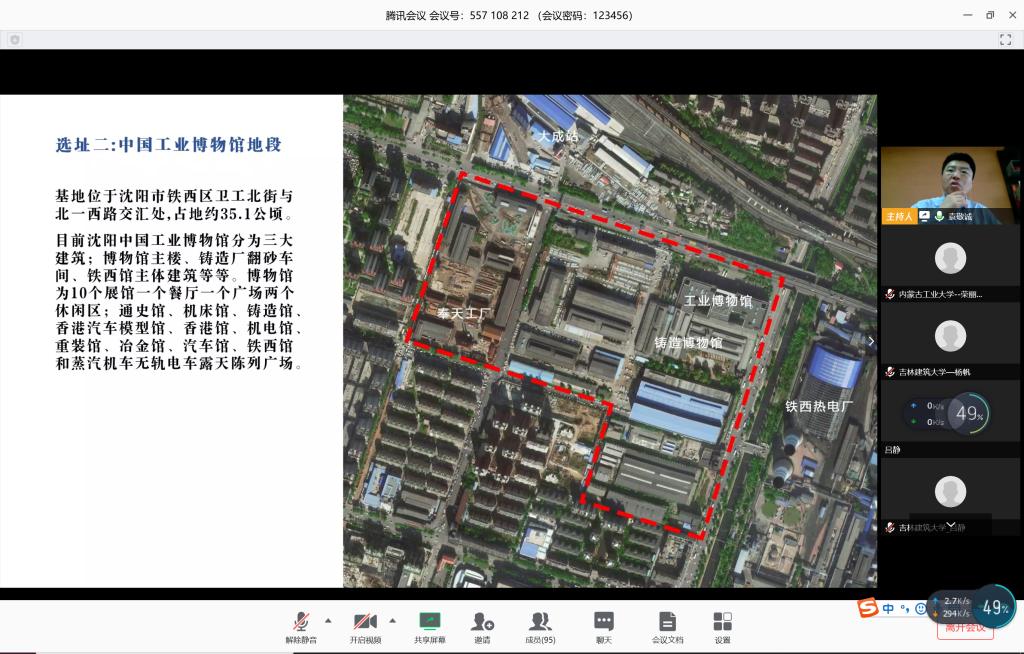
Task: Enter fullscreen mode via top-right icon
Action: pyautogui.click(x=1005, y=40)
